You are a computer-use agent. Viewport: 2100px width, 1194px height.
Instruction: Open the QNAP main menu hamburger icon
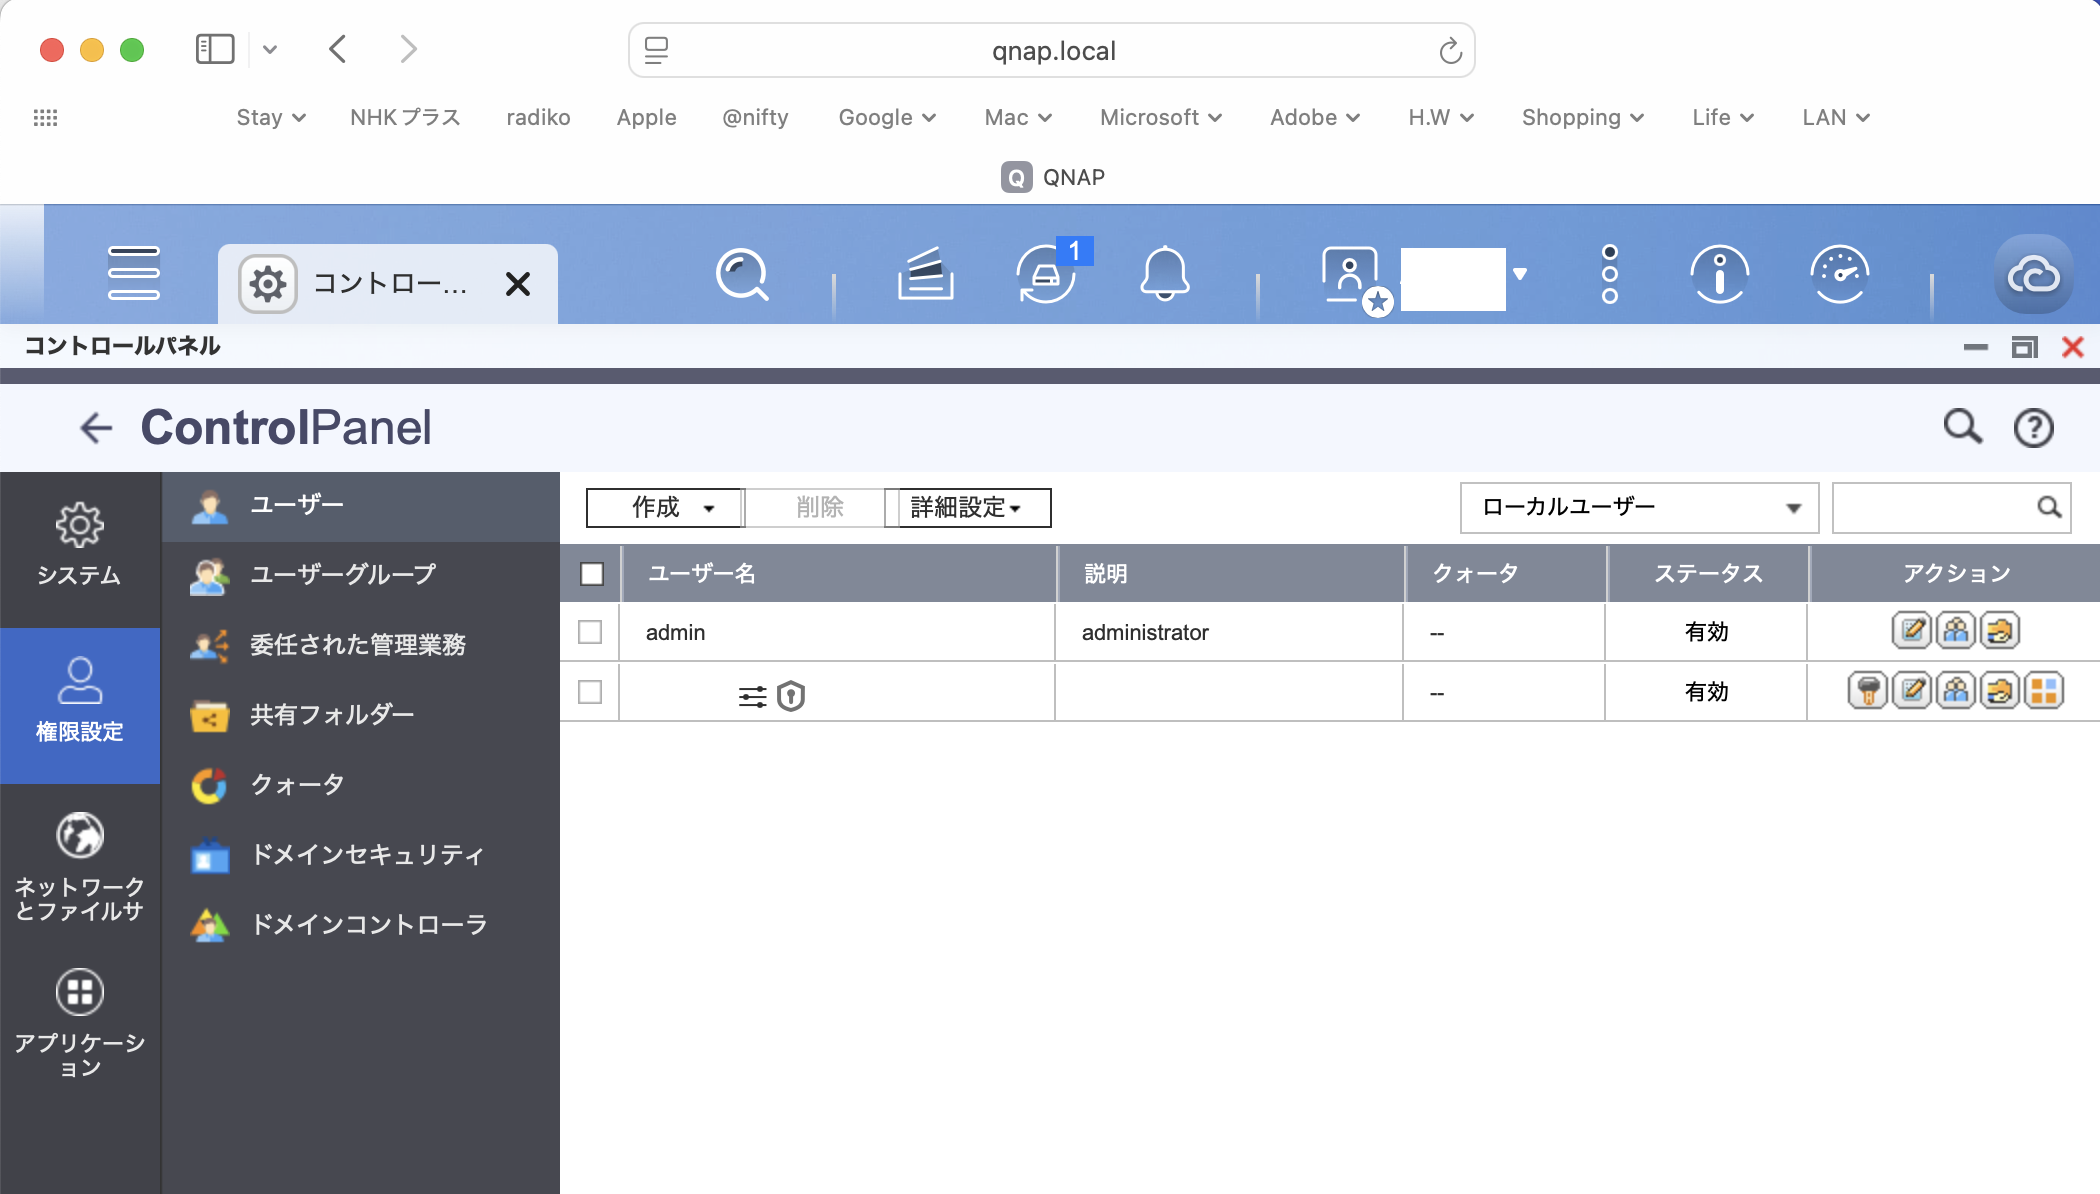coord(134,273)
